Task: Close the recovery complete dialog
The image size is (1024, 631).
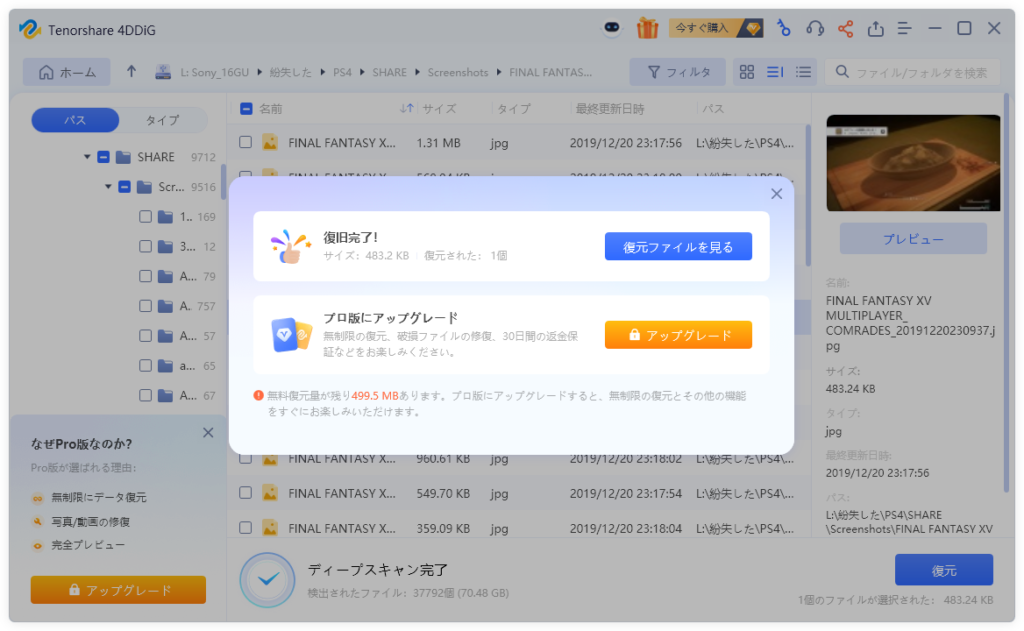Action: click(x=776, y=194)
